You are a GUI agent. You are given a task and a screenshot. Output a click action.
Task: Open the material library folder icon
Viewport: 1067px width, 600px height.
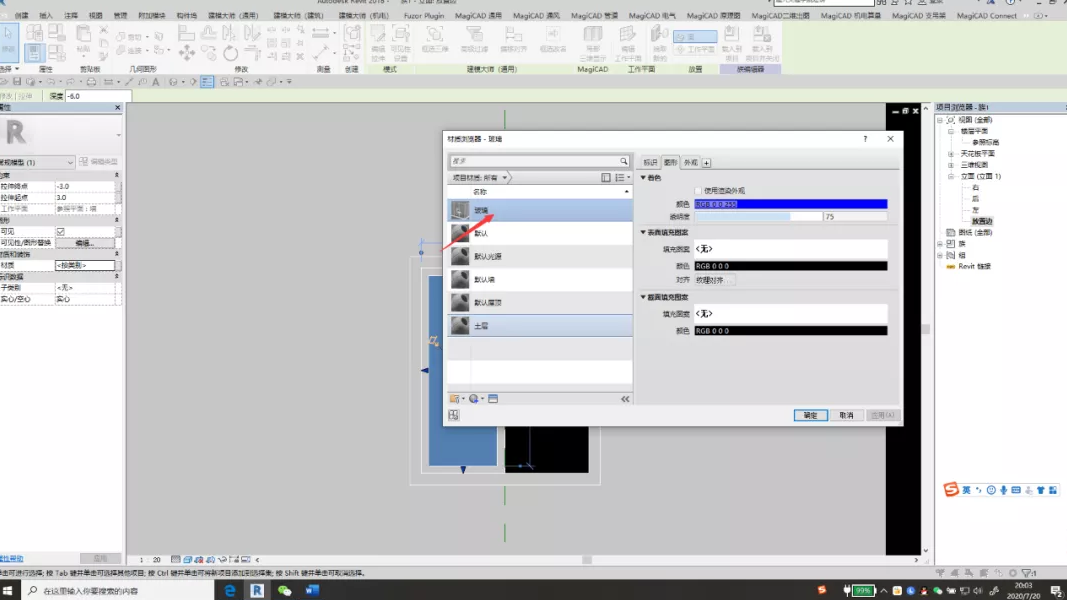coord(455,399)
